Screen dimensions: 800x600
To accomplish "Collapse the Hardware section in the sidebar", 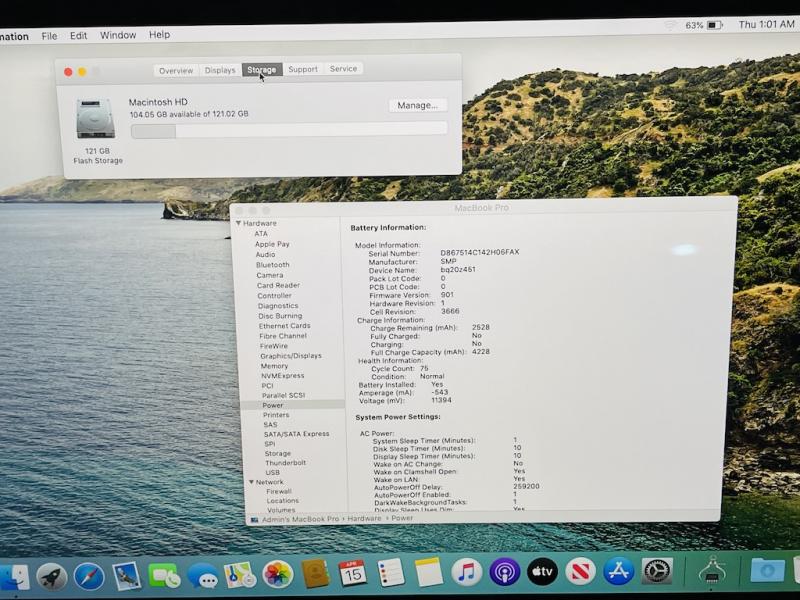I will (x=238, y=223).
